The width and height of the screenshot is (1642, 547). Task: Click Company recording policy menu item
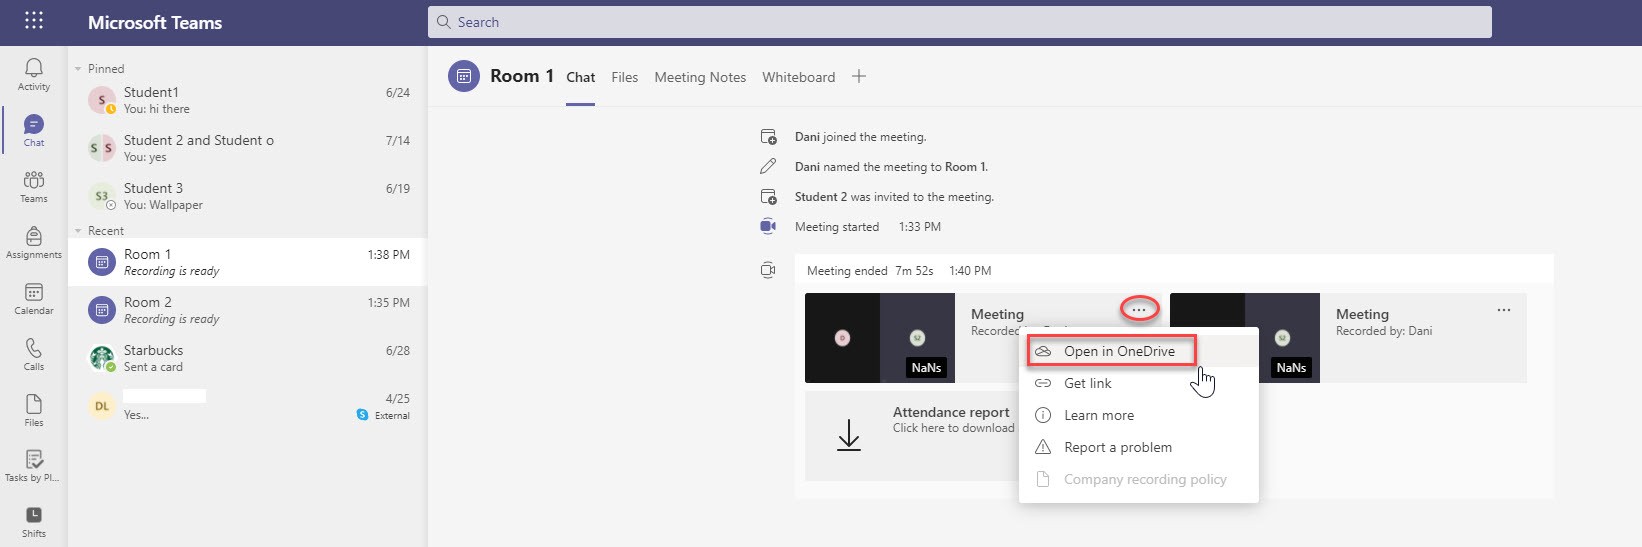pos(1139,479)
